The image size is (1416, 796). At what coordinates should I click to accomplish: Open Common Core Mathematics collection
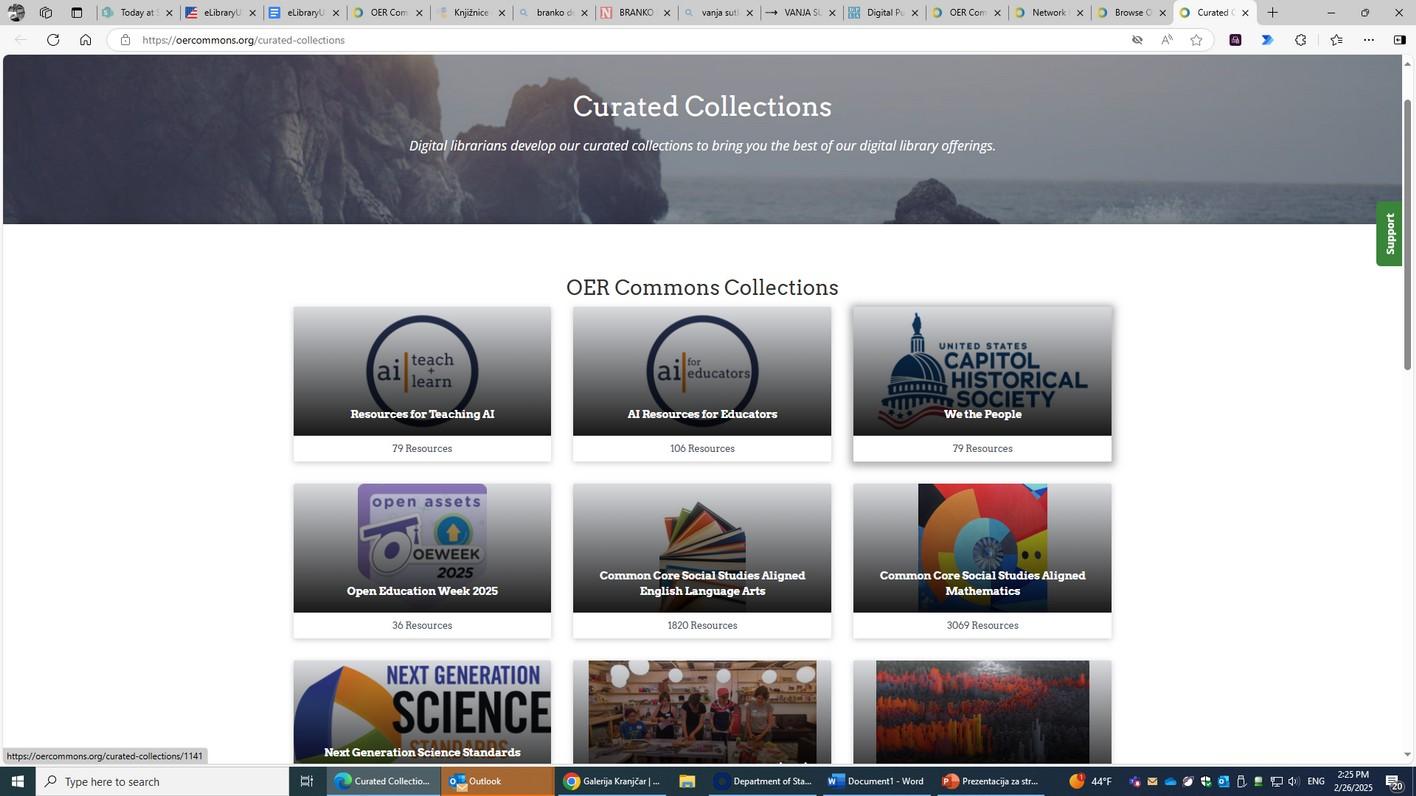tap(982, 561)
